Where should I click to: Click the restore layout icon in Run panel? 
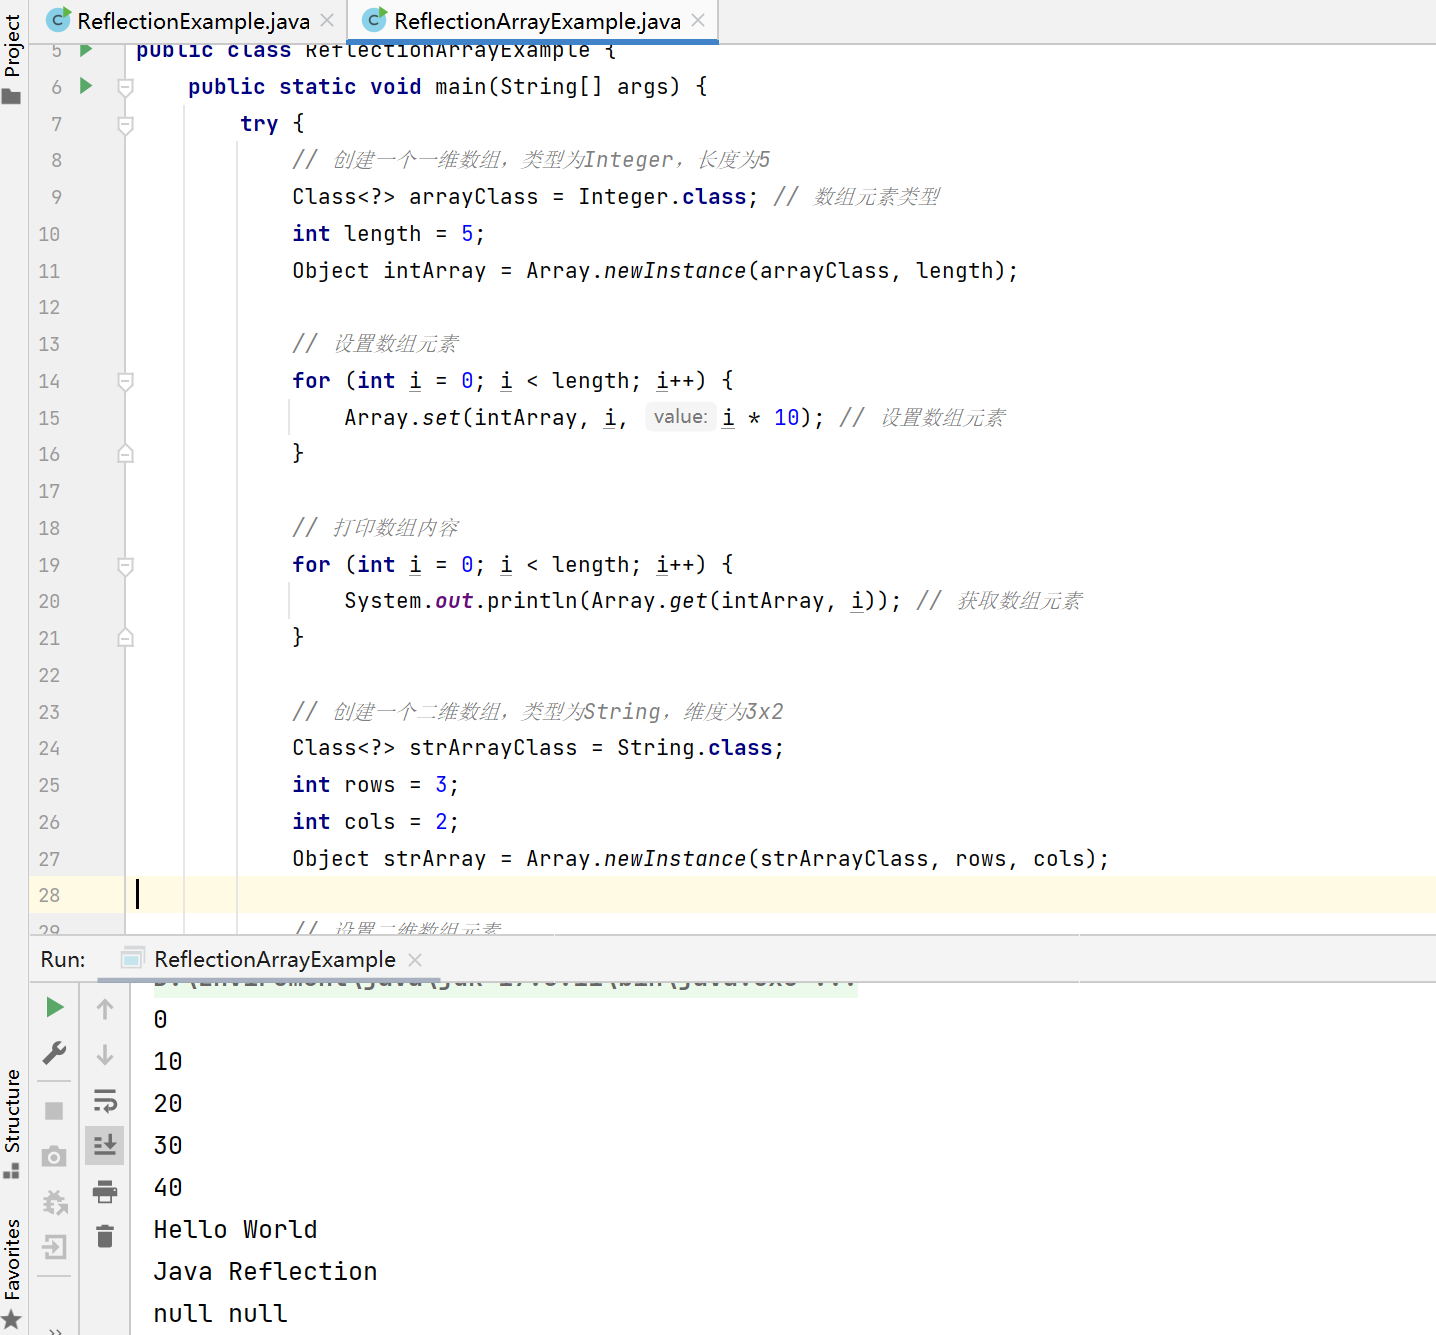pyautogui.click(x=55, y=1202)
